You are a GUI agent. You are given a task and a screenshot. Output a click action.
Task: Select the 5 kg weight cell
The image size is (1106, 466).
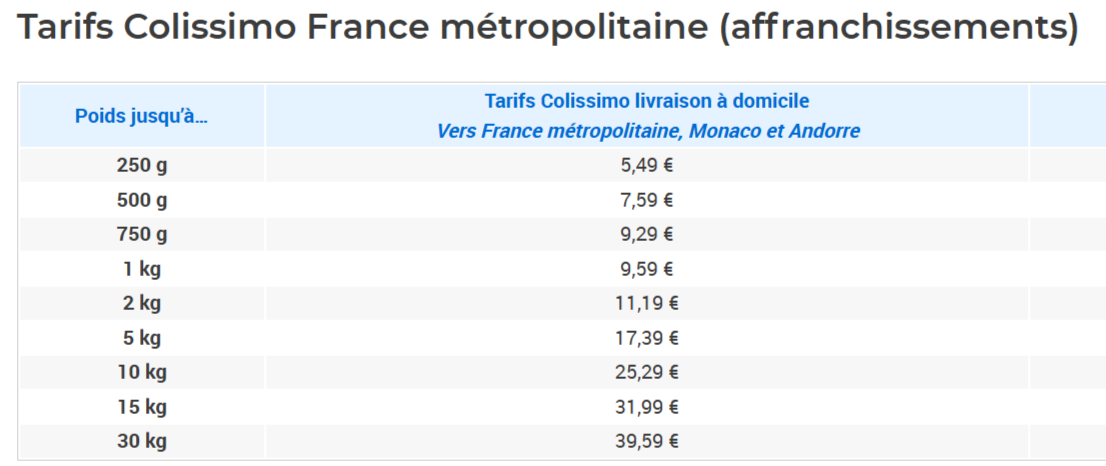141,338
